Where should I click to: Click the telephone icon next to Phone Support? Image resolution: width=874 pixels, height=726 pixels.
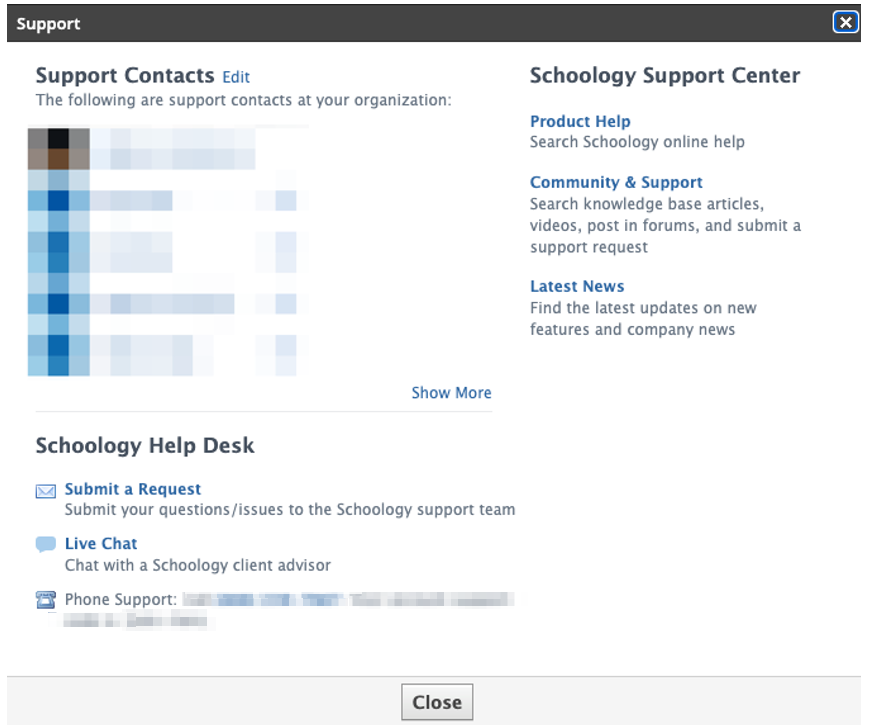(45, 599)
